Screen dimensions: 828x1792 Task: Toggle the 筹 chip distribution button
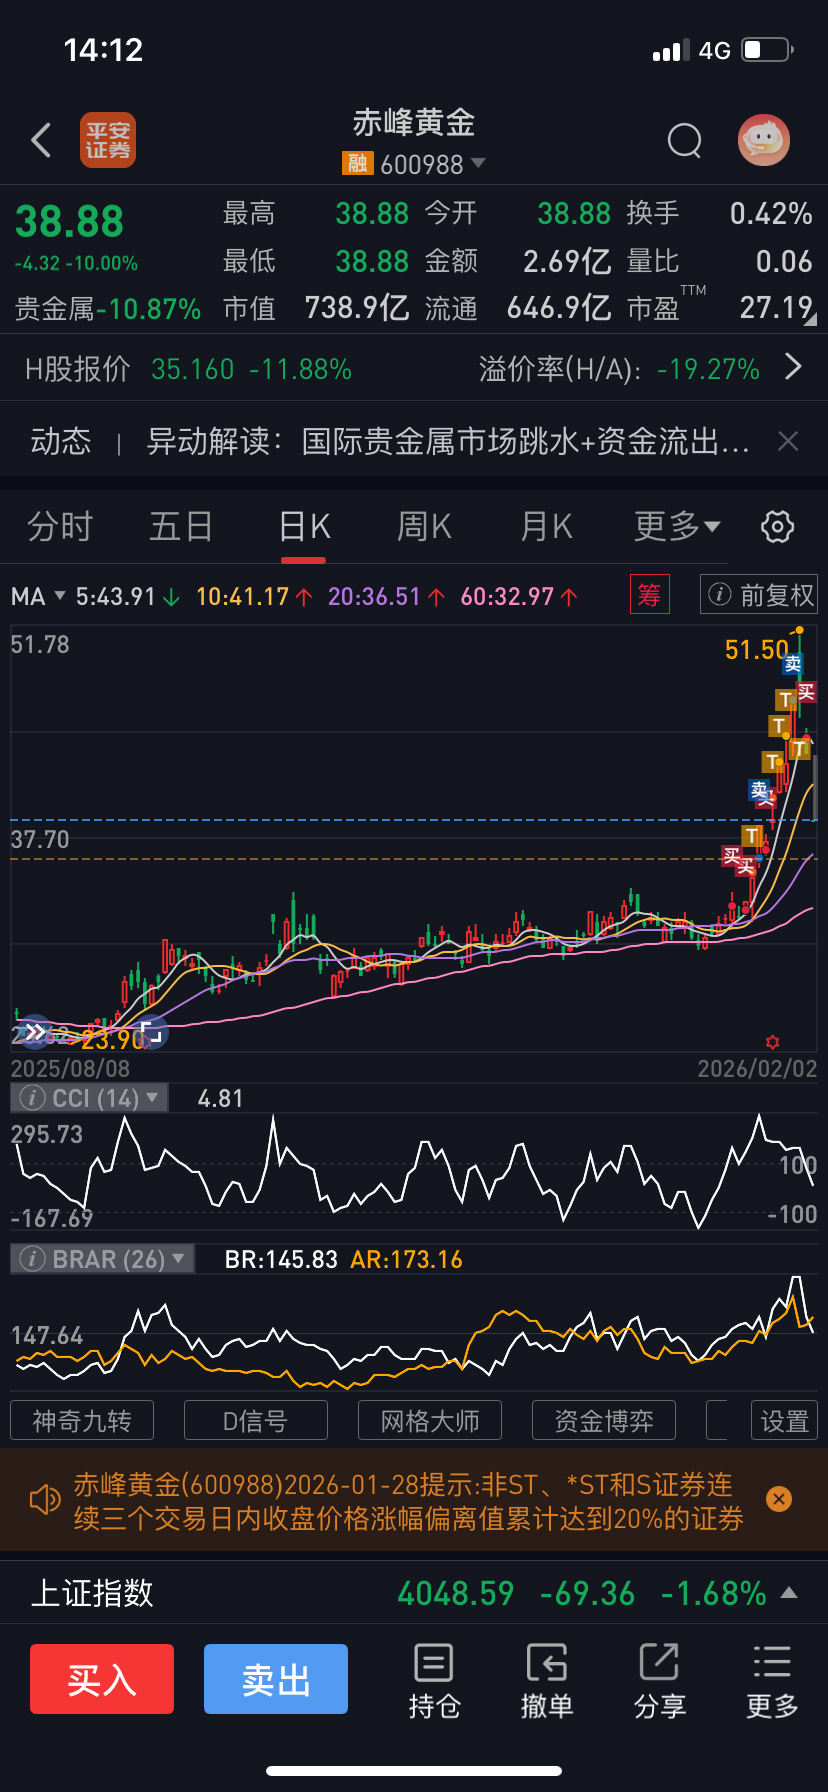(649, 595)
